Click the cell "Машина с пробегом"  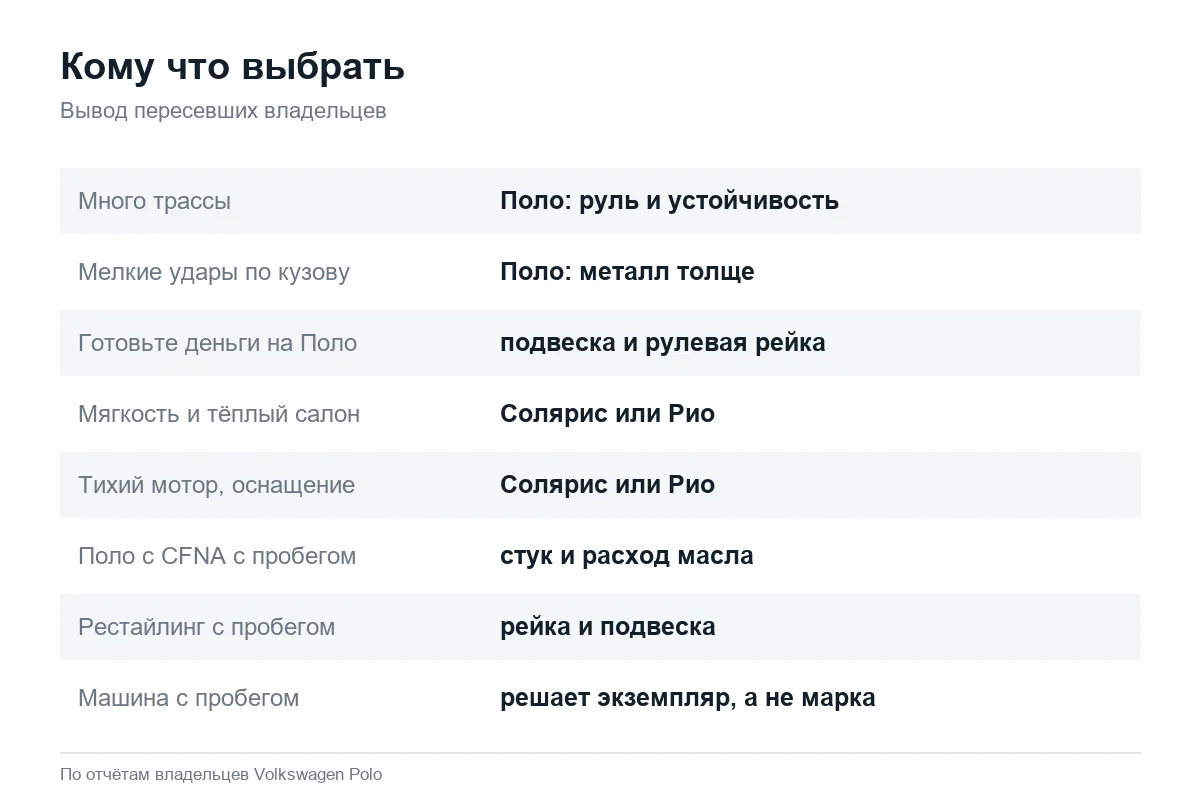pos(188,698)
